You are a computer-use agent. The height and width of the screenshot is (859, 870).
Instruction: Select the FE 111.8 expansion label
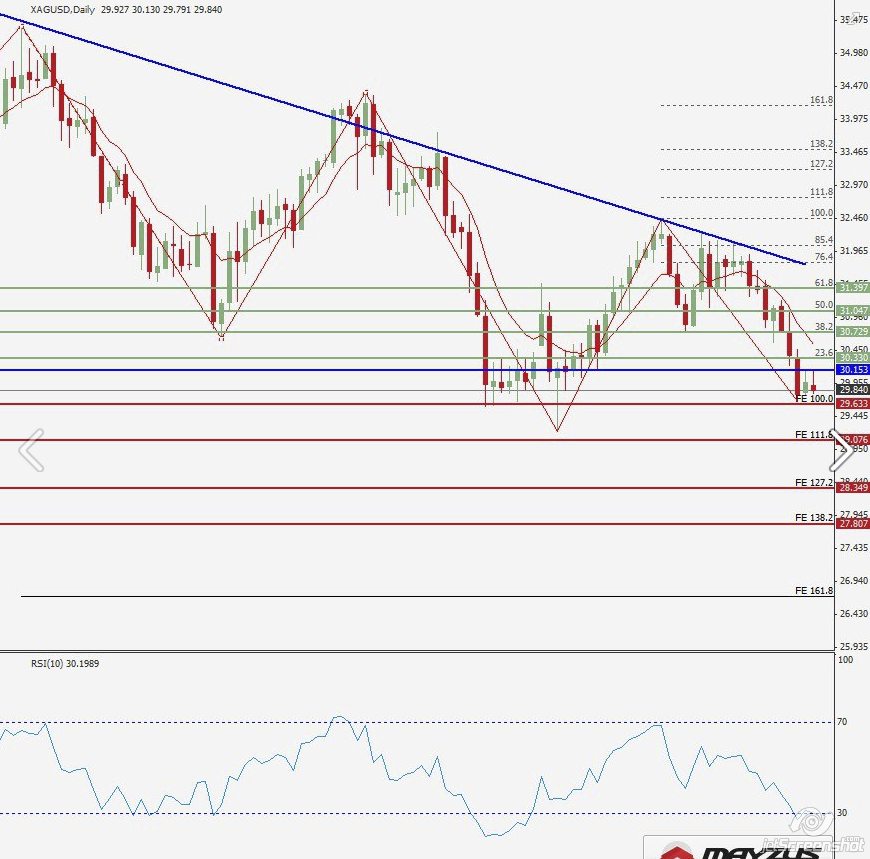[814, 434]
